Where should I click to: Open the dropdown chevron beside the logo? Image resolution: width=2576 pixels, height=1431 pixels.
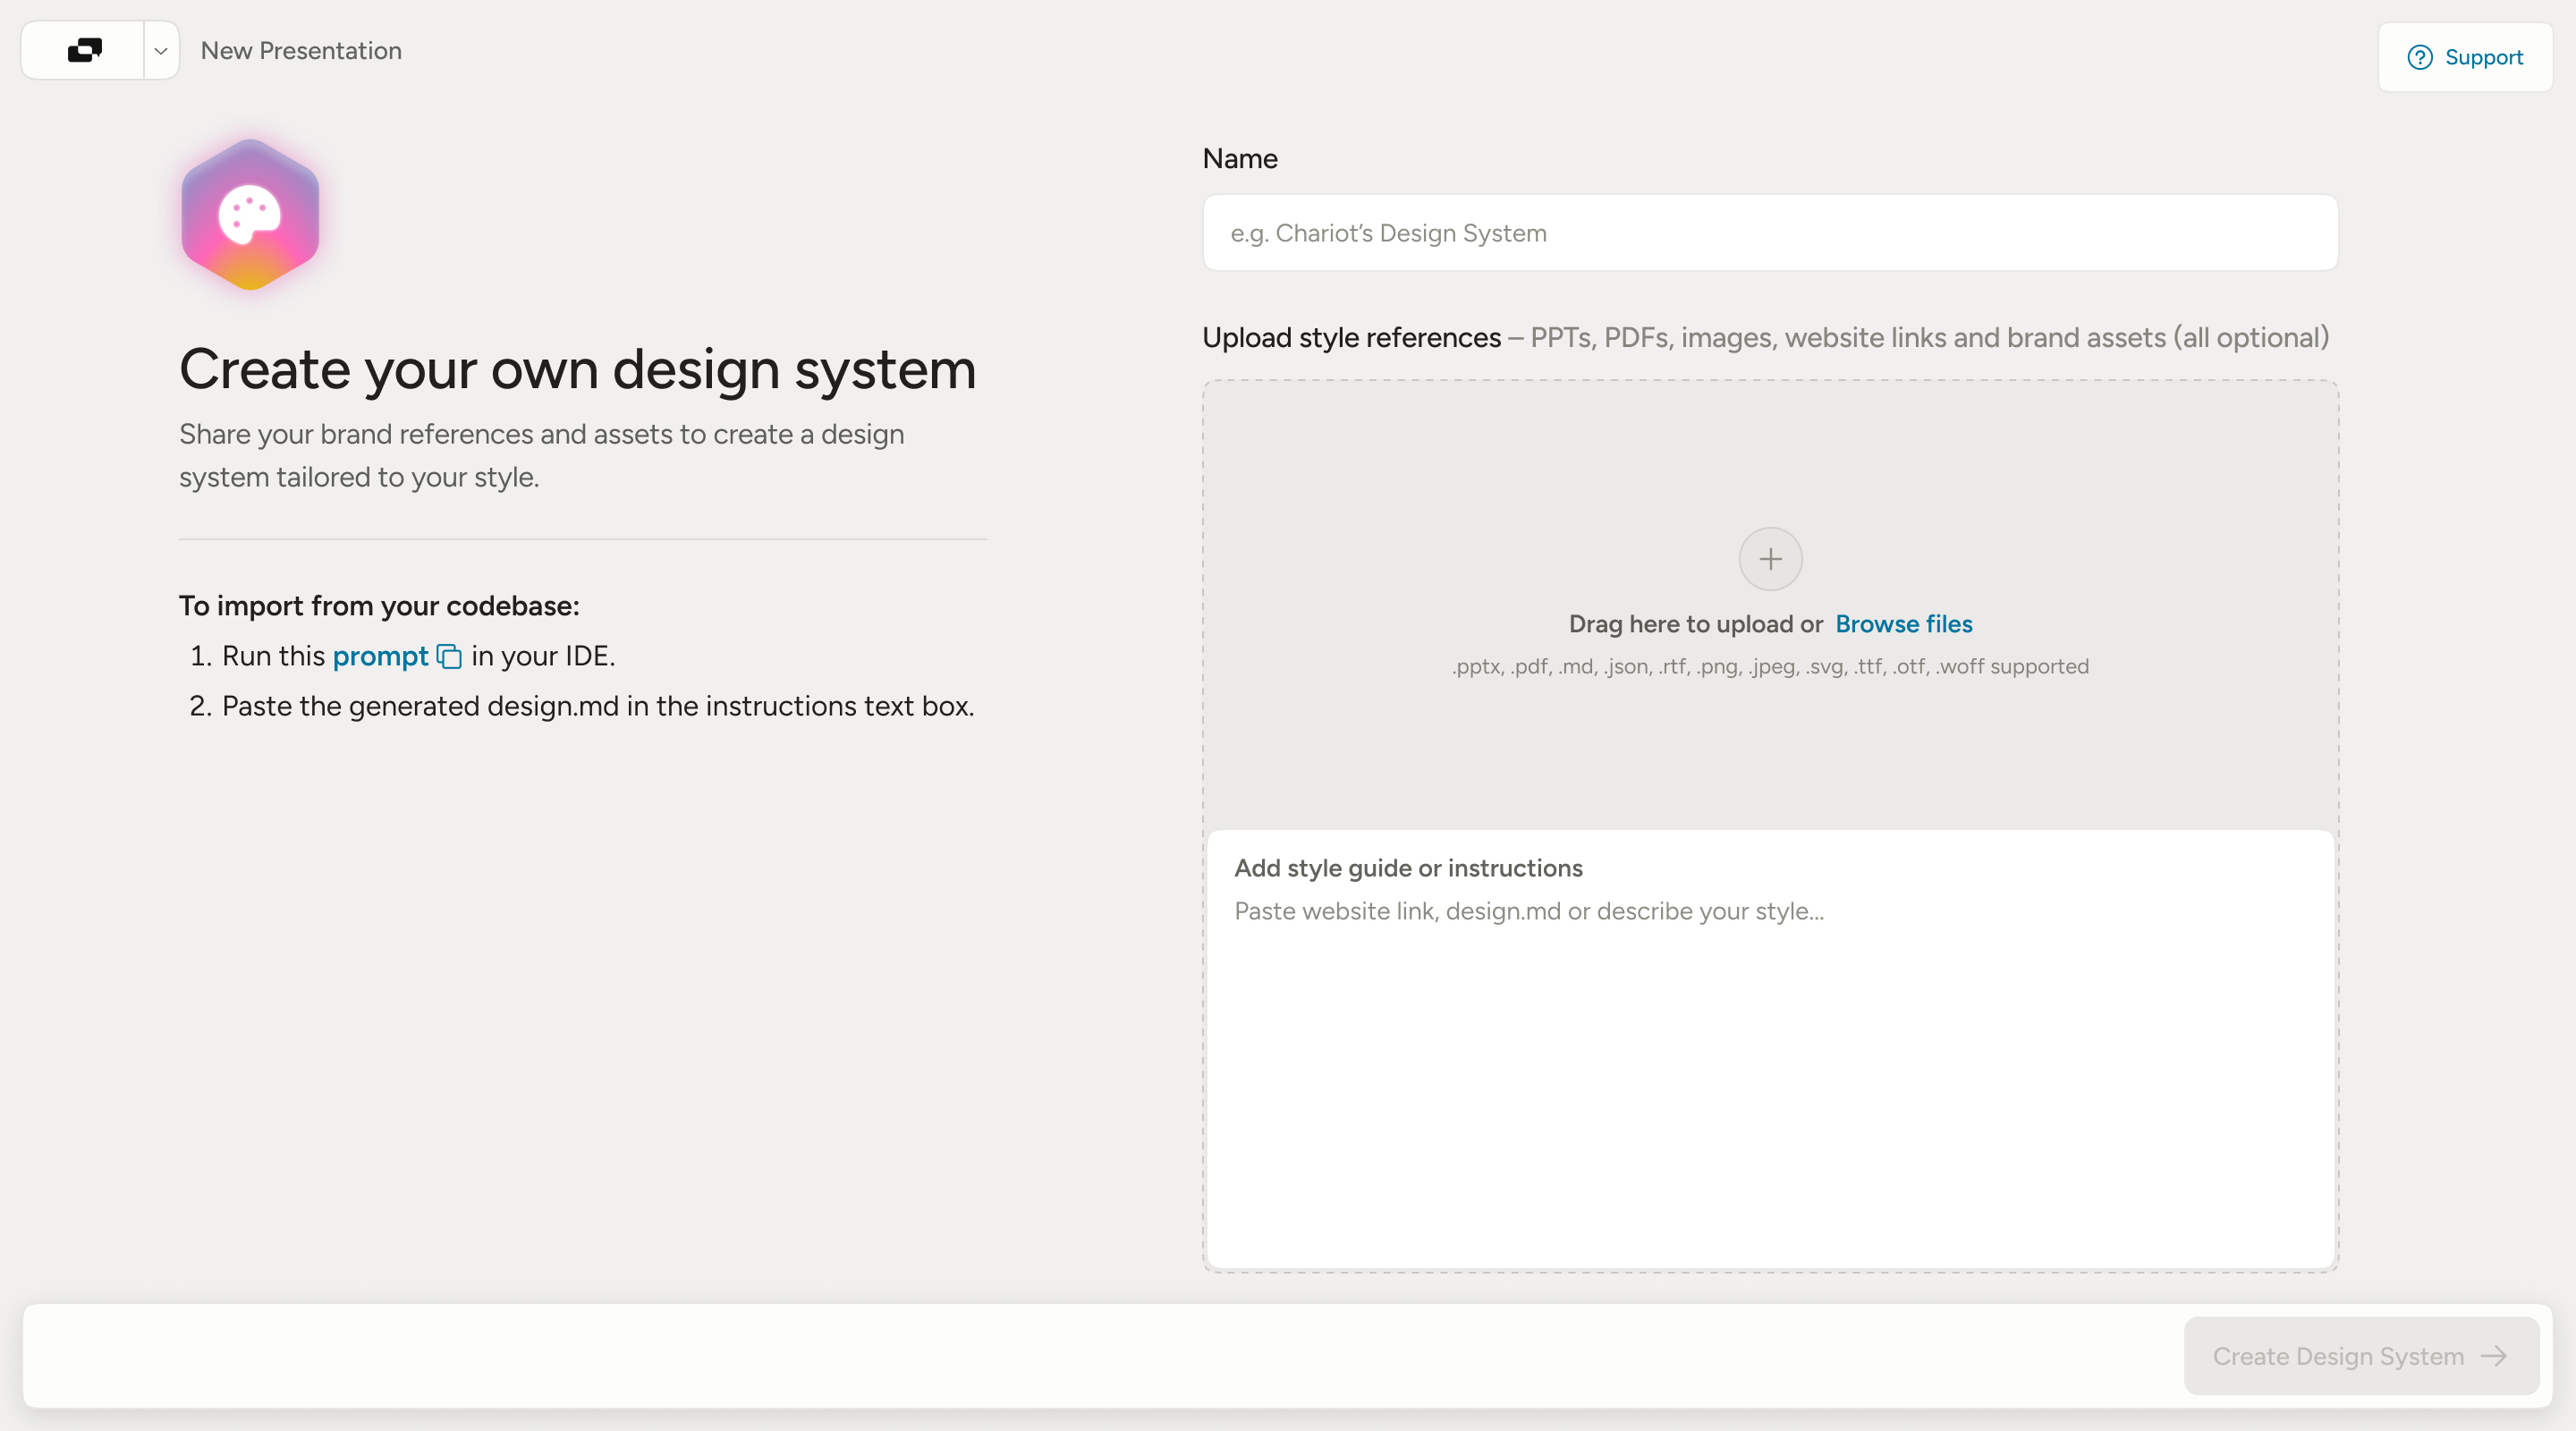(161, 51)
